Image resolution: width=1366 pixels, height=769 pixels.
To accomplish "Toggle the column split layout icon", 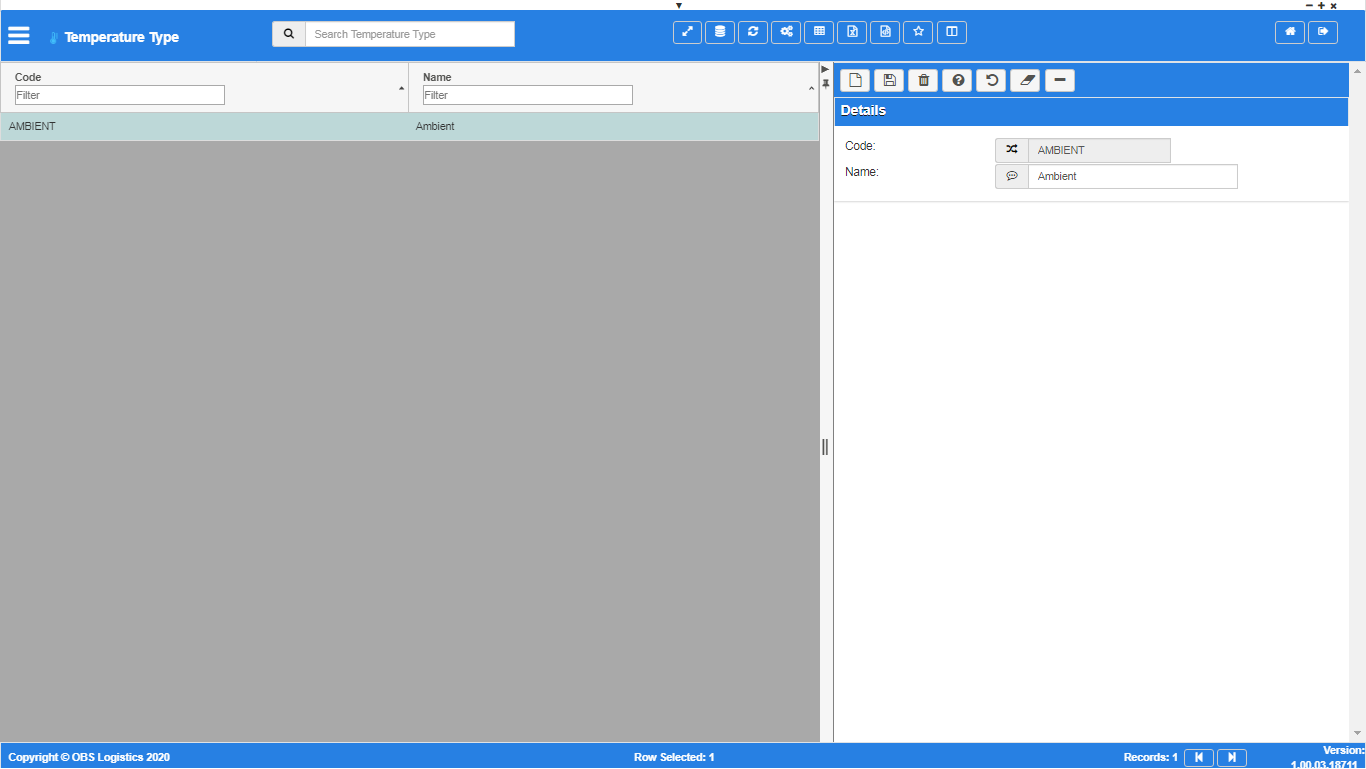I will [x=951, y=32].
